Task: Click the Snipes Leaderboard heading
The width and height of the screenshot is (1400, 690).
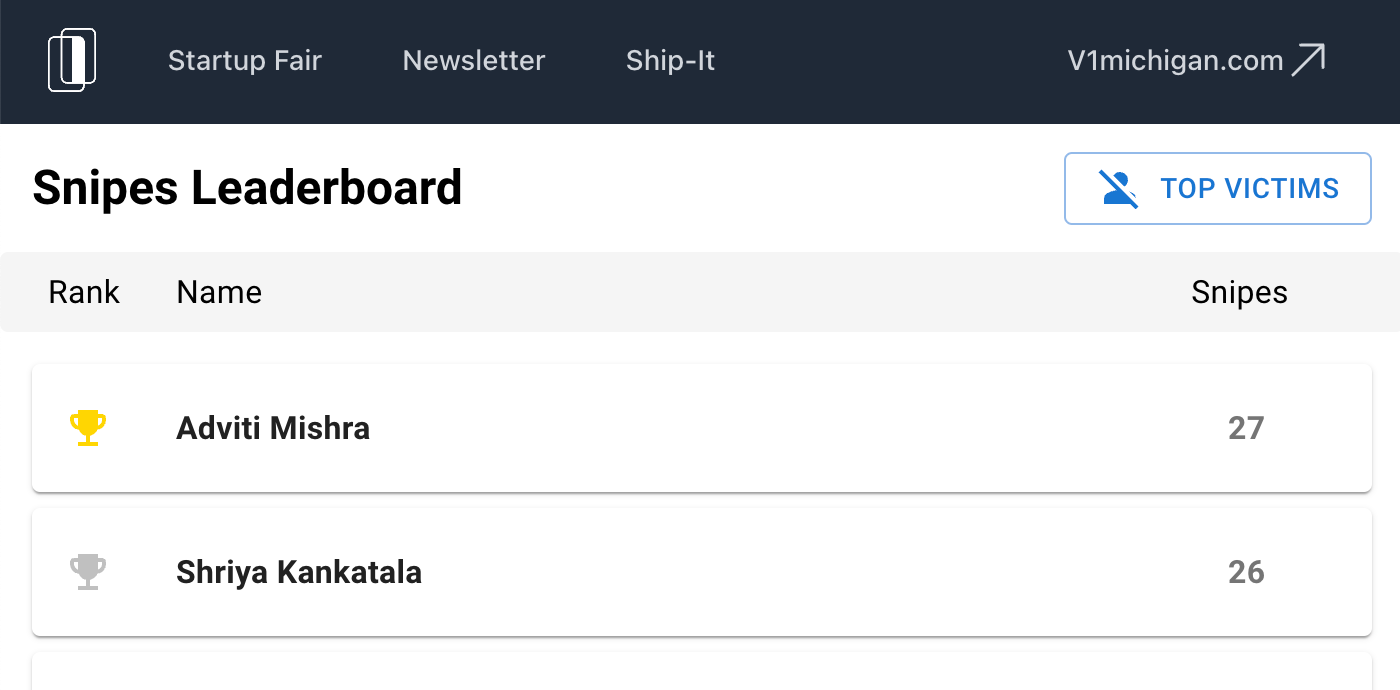Action: (247, 188)
